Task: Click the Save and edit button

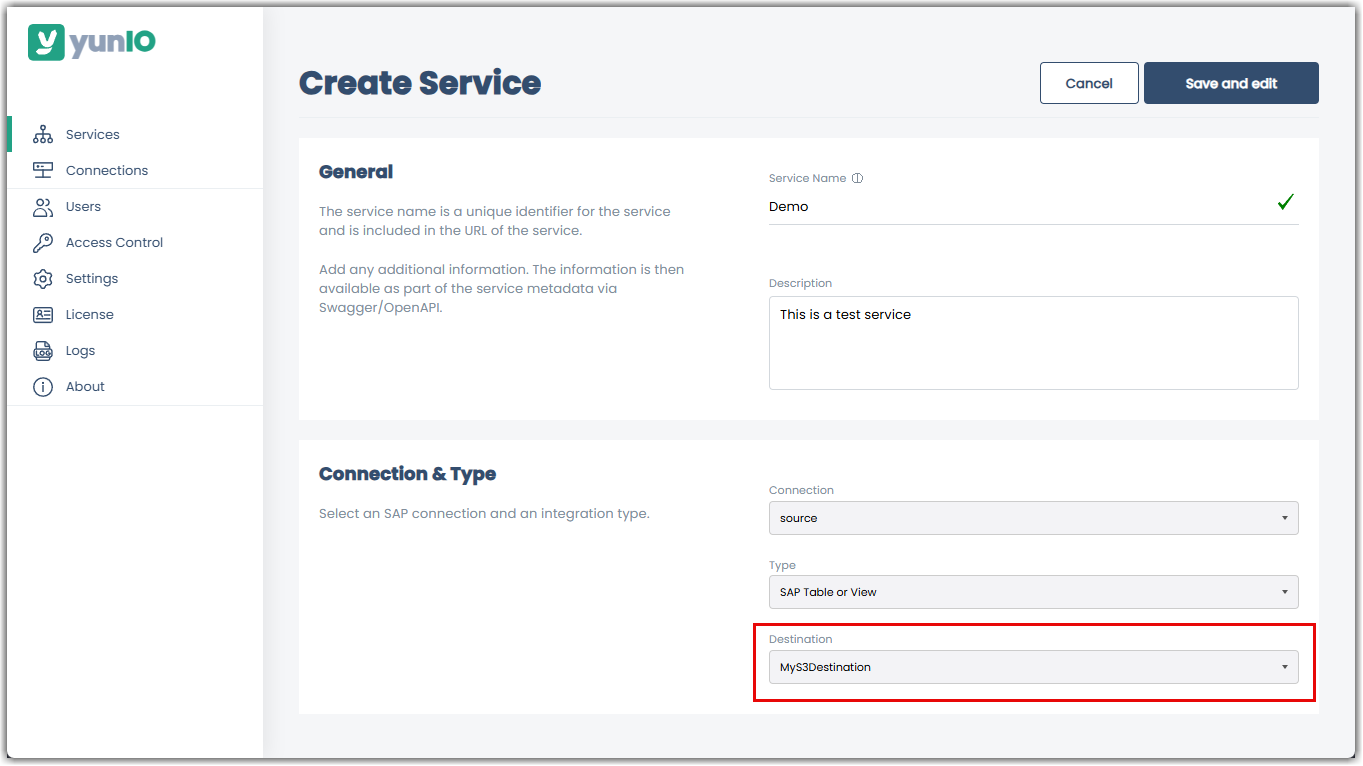Action: pyautogui.click(x=1230, y=83)
